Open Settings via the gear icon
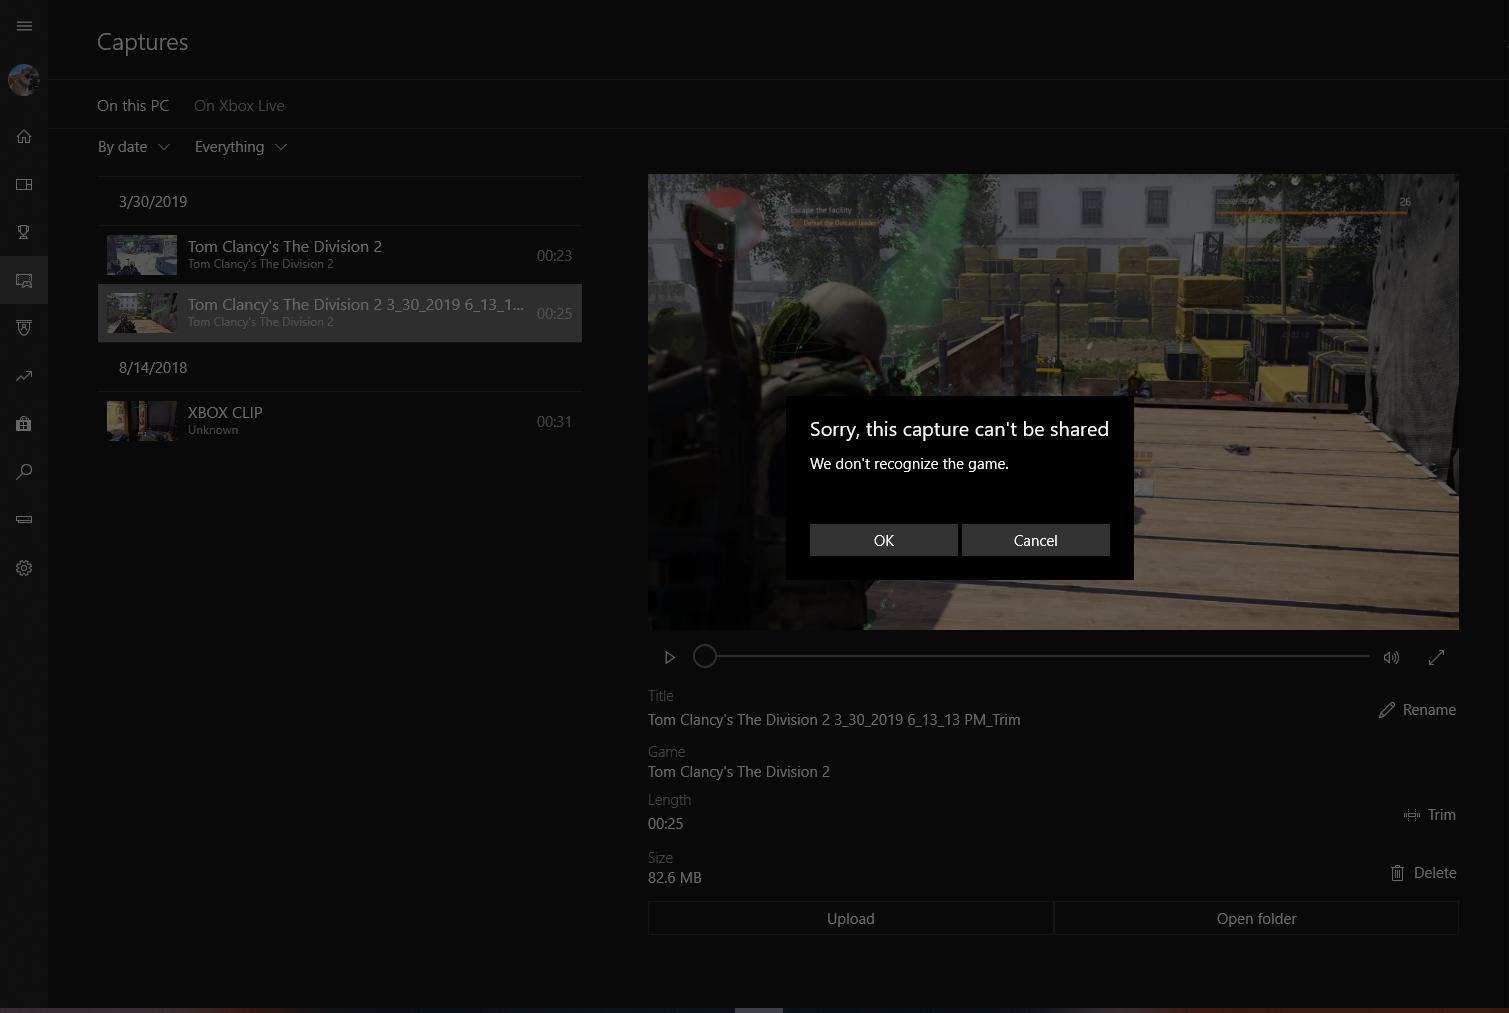The height and width of the screenshot is (1013, 1509). click(x=24, y=568)
